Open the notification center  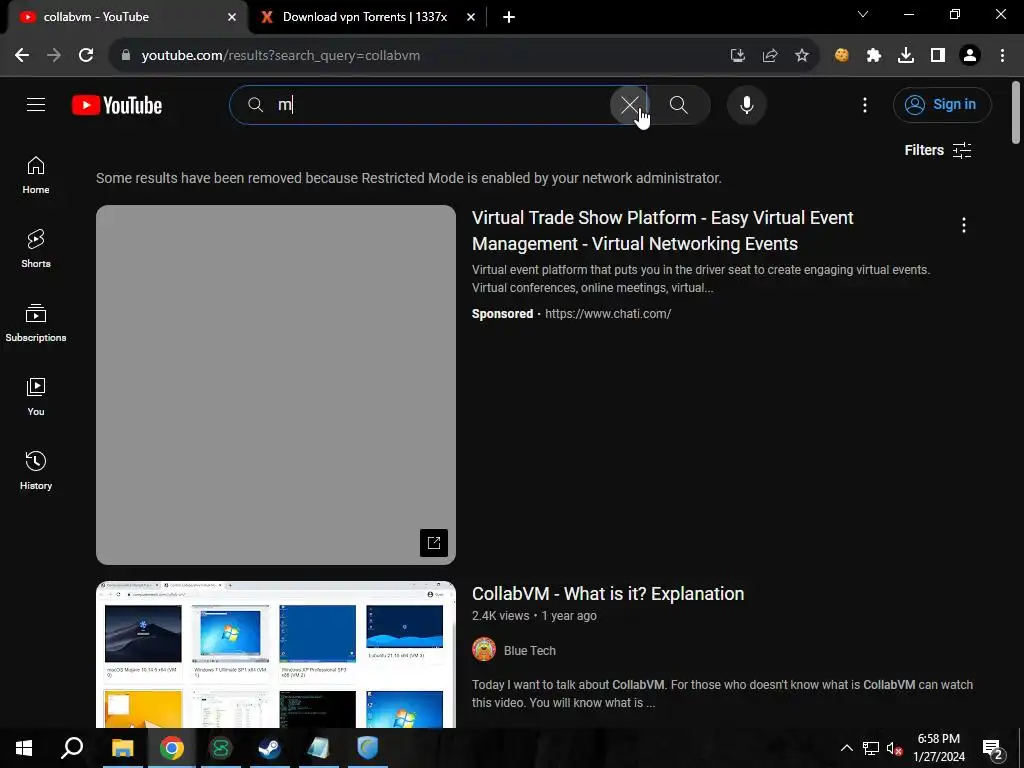(x=992, y=748)
